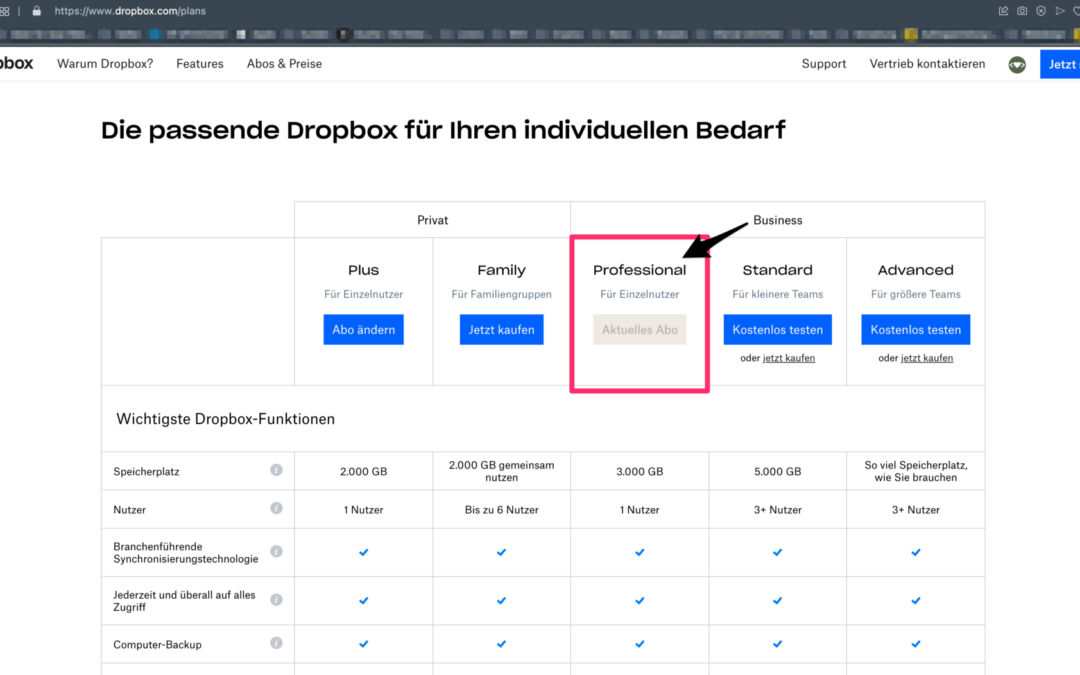Show info icon for the Nutzer row
This screenshot has height=675, width=1080.
point(276,508)
